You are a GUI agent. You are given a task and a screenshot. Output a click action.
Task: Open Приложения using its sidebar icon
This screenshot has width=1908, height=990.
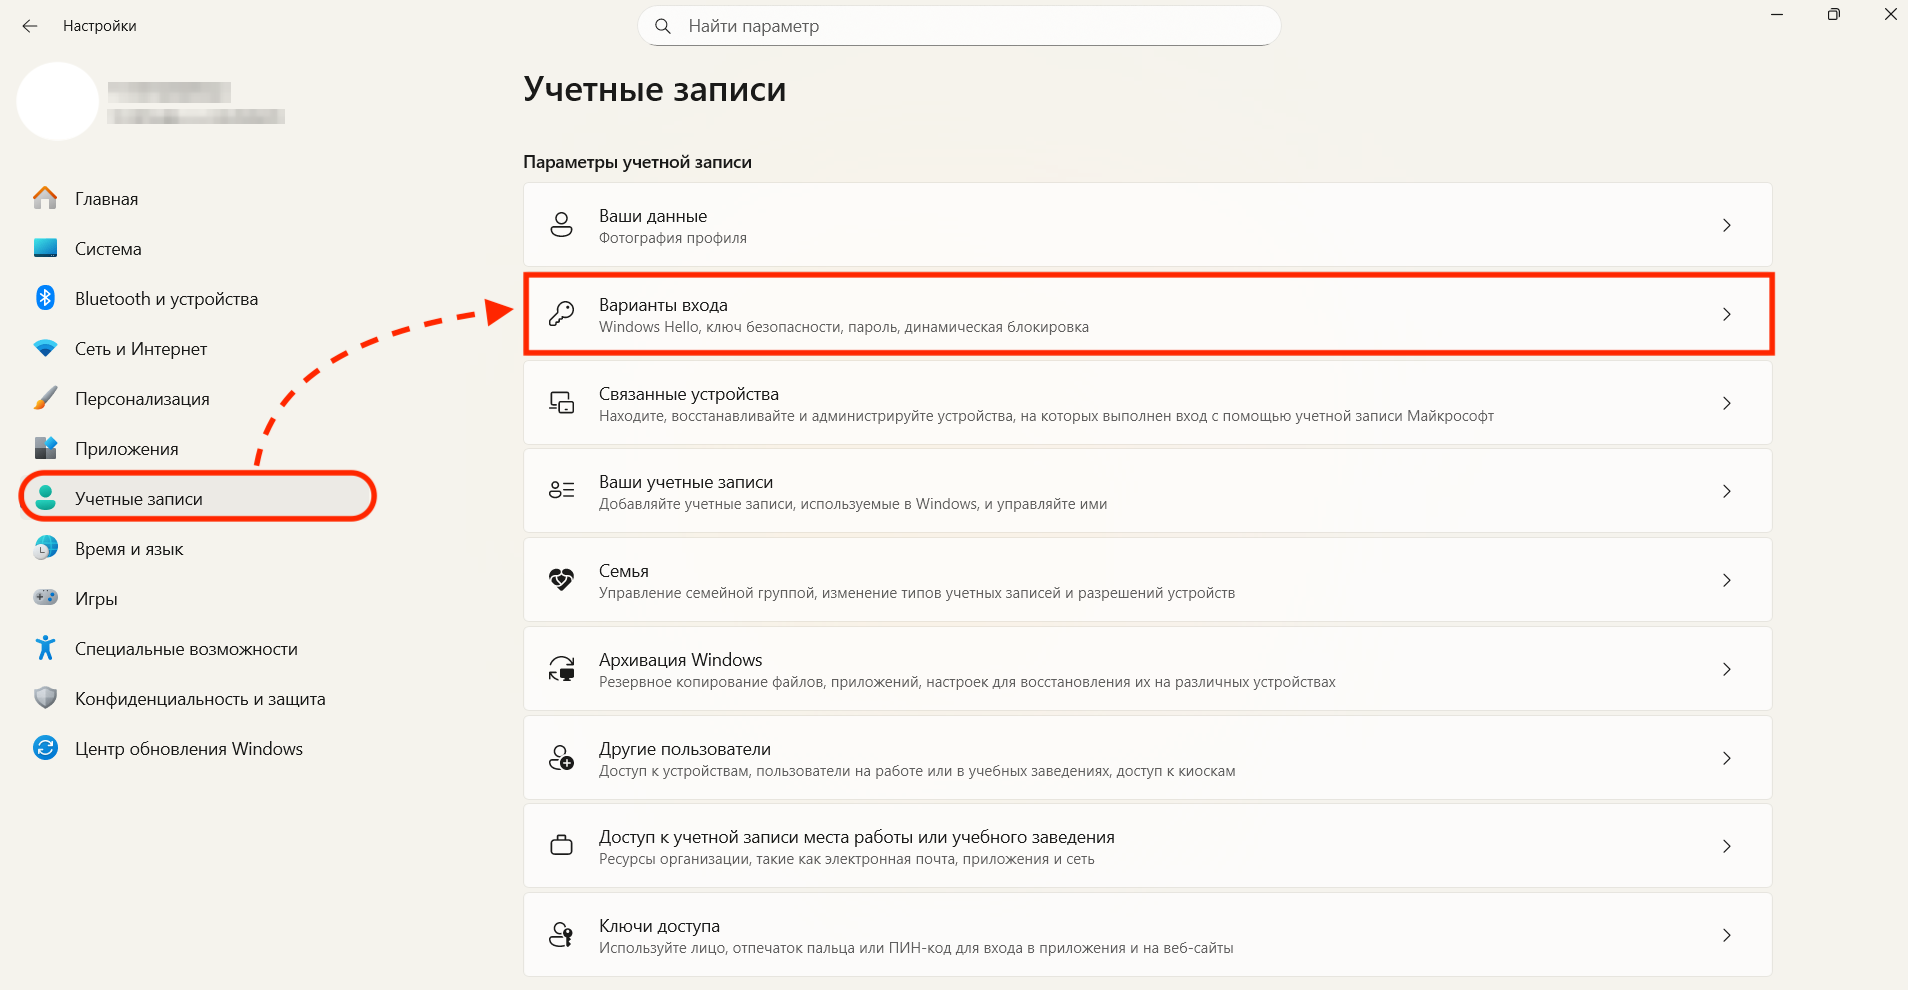tap(45, 448)
